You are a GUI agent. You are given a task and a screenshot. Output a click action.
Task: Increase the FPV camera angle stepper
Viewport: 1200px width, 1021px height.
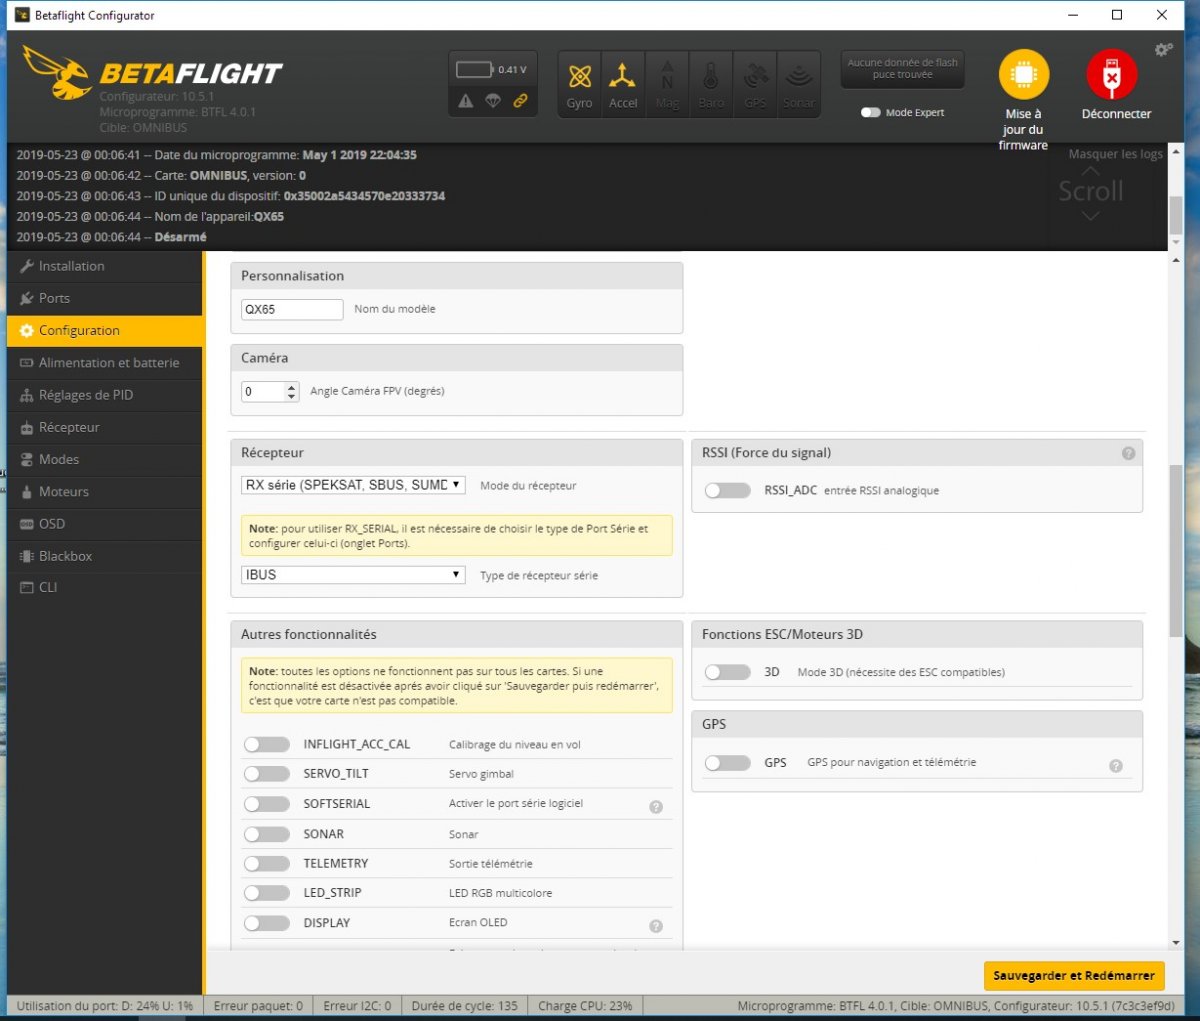click(292, 387)
